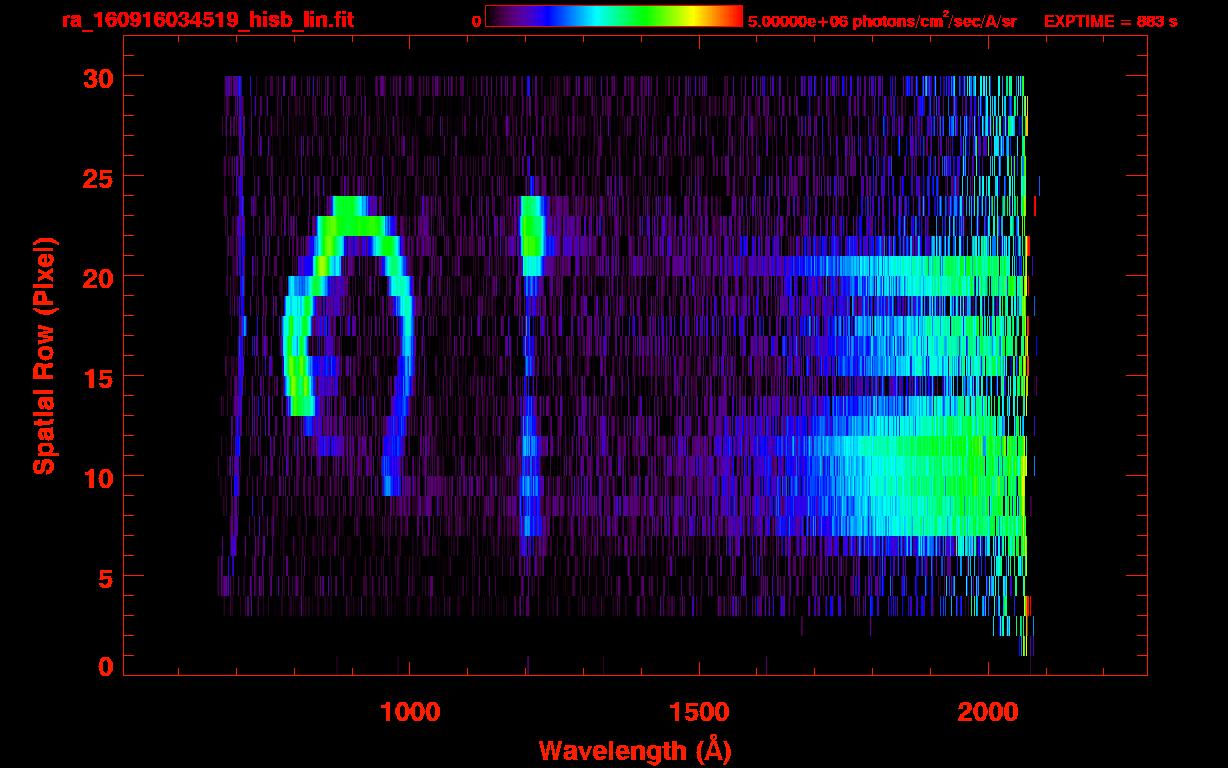Click the rainbow color scale bar

pyautogui.click(x=614, y=16)
